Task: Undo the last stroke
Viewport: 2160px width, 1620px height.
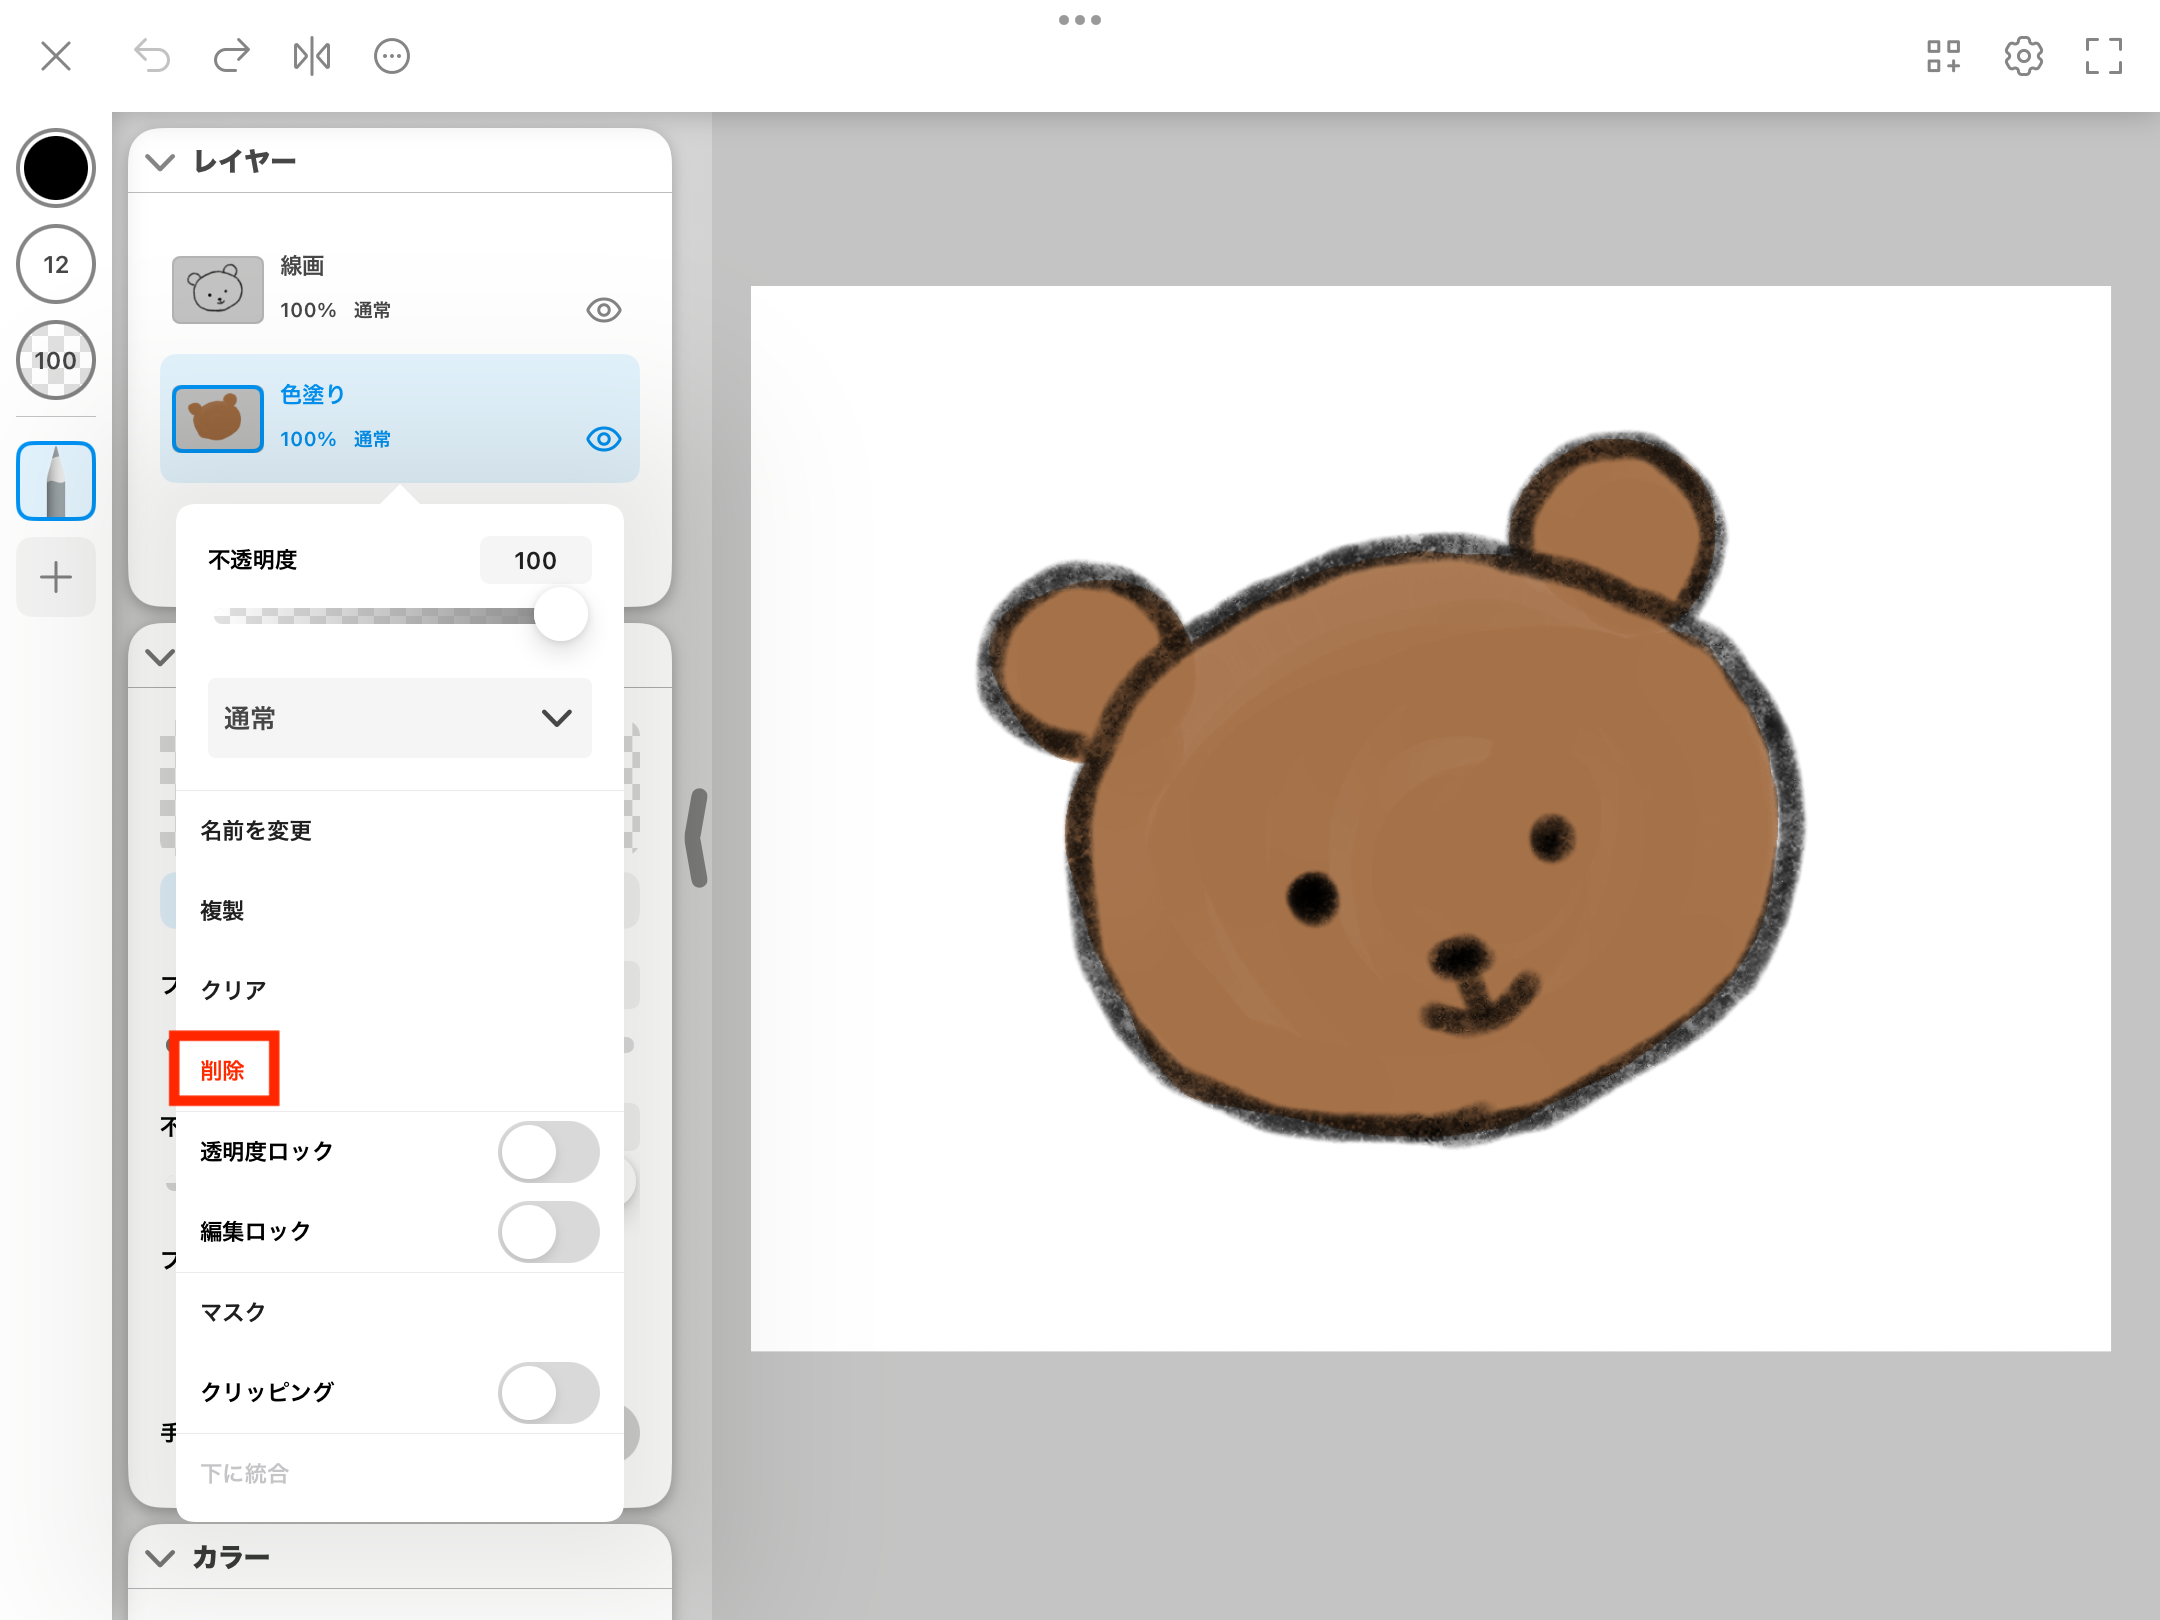Action: tap(152, 56)
